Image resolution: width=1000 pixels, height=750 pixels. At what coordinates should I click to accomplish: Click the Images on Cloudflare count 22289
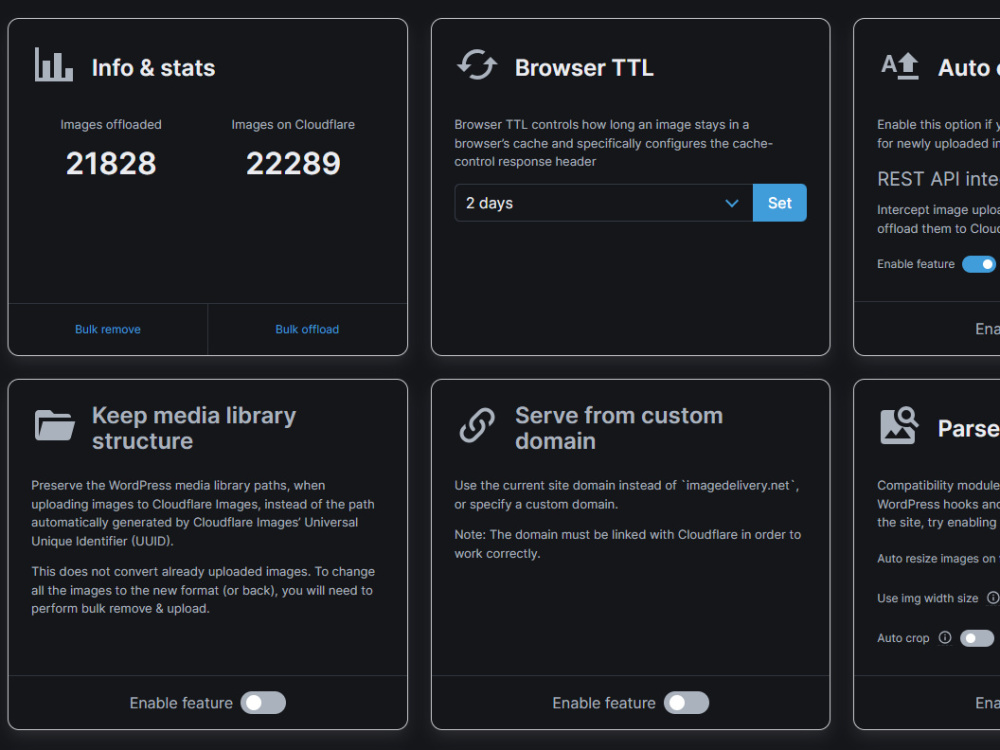293,163
